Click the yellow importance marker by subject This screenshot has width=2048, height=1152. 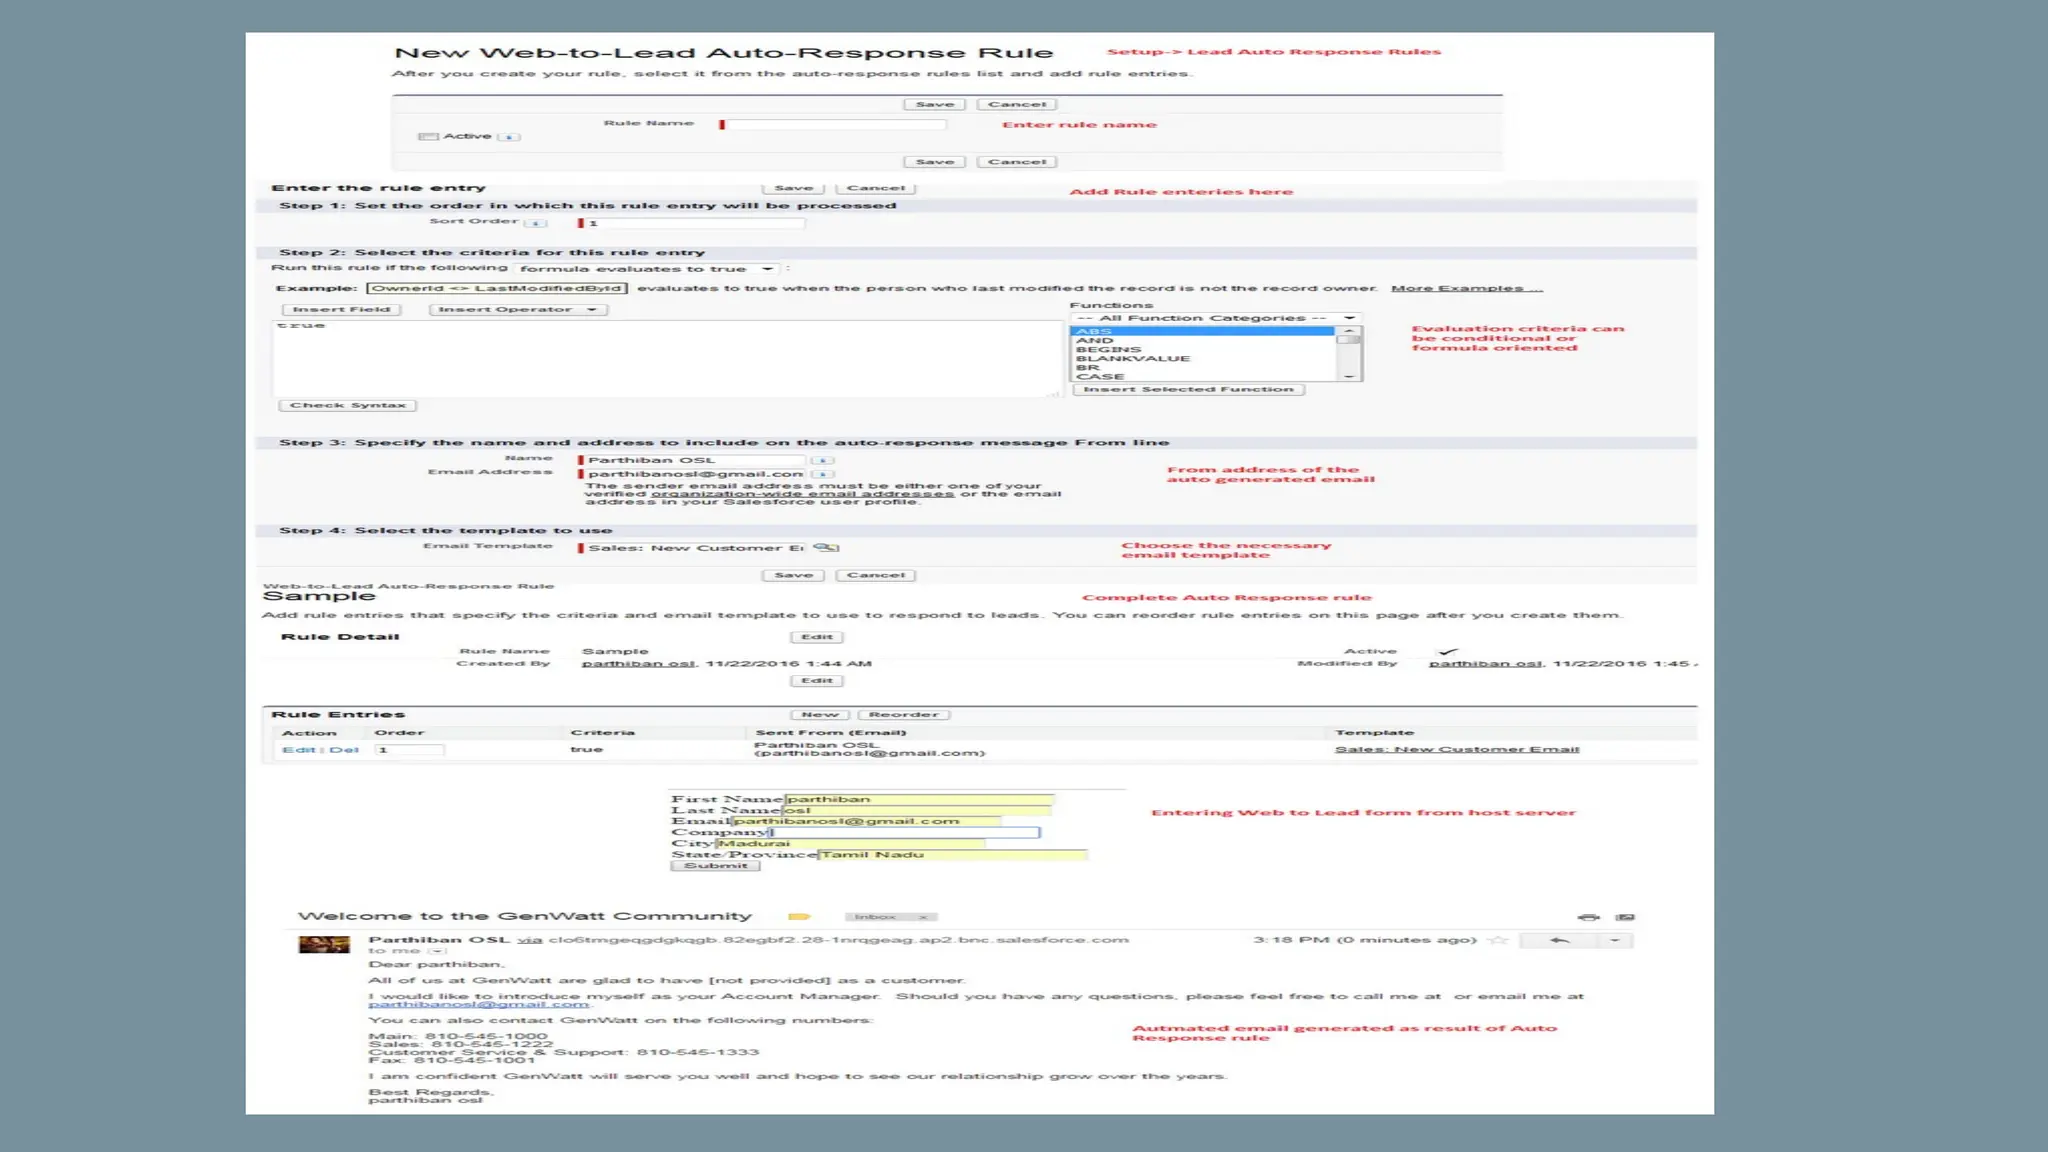pyautogui.click(x=798, y=916)
